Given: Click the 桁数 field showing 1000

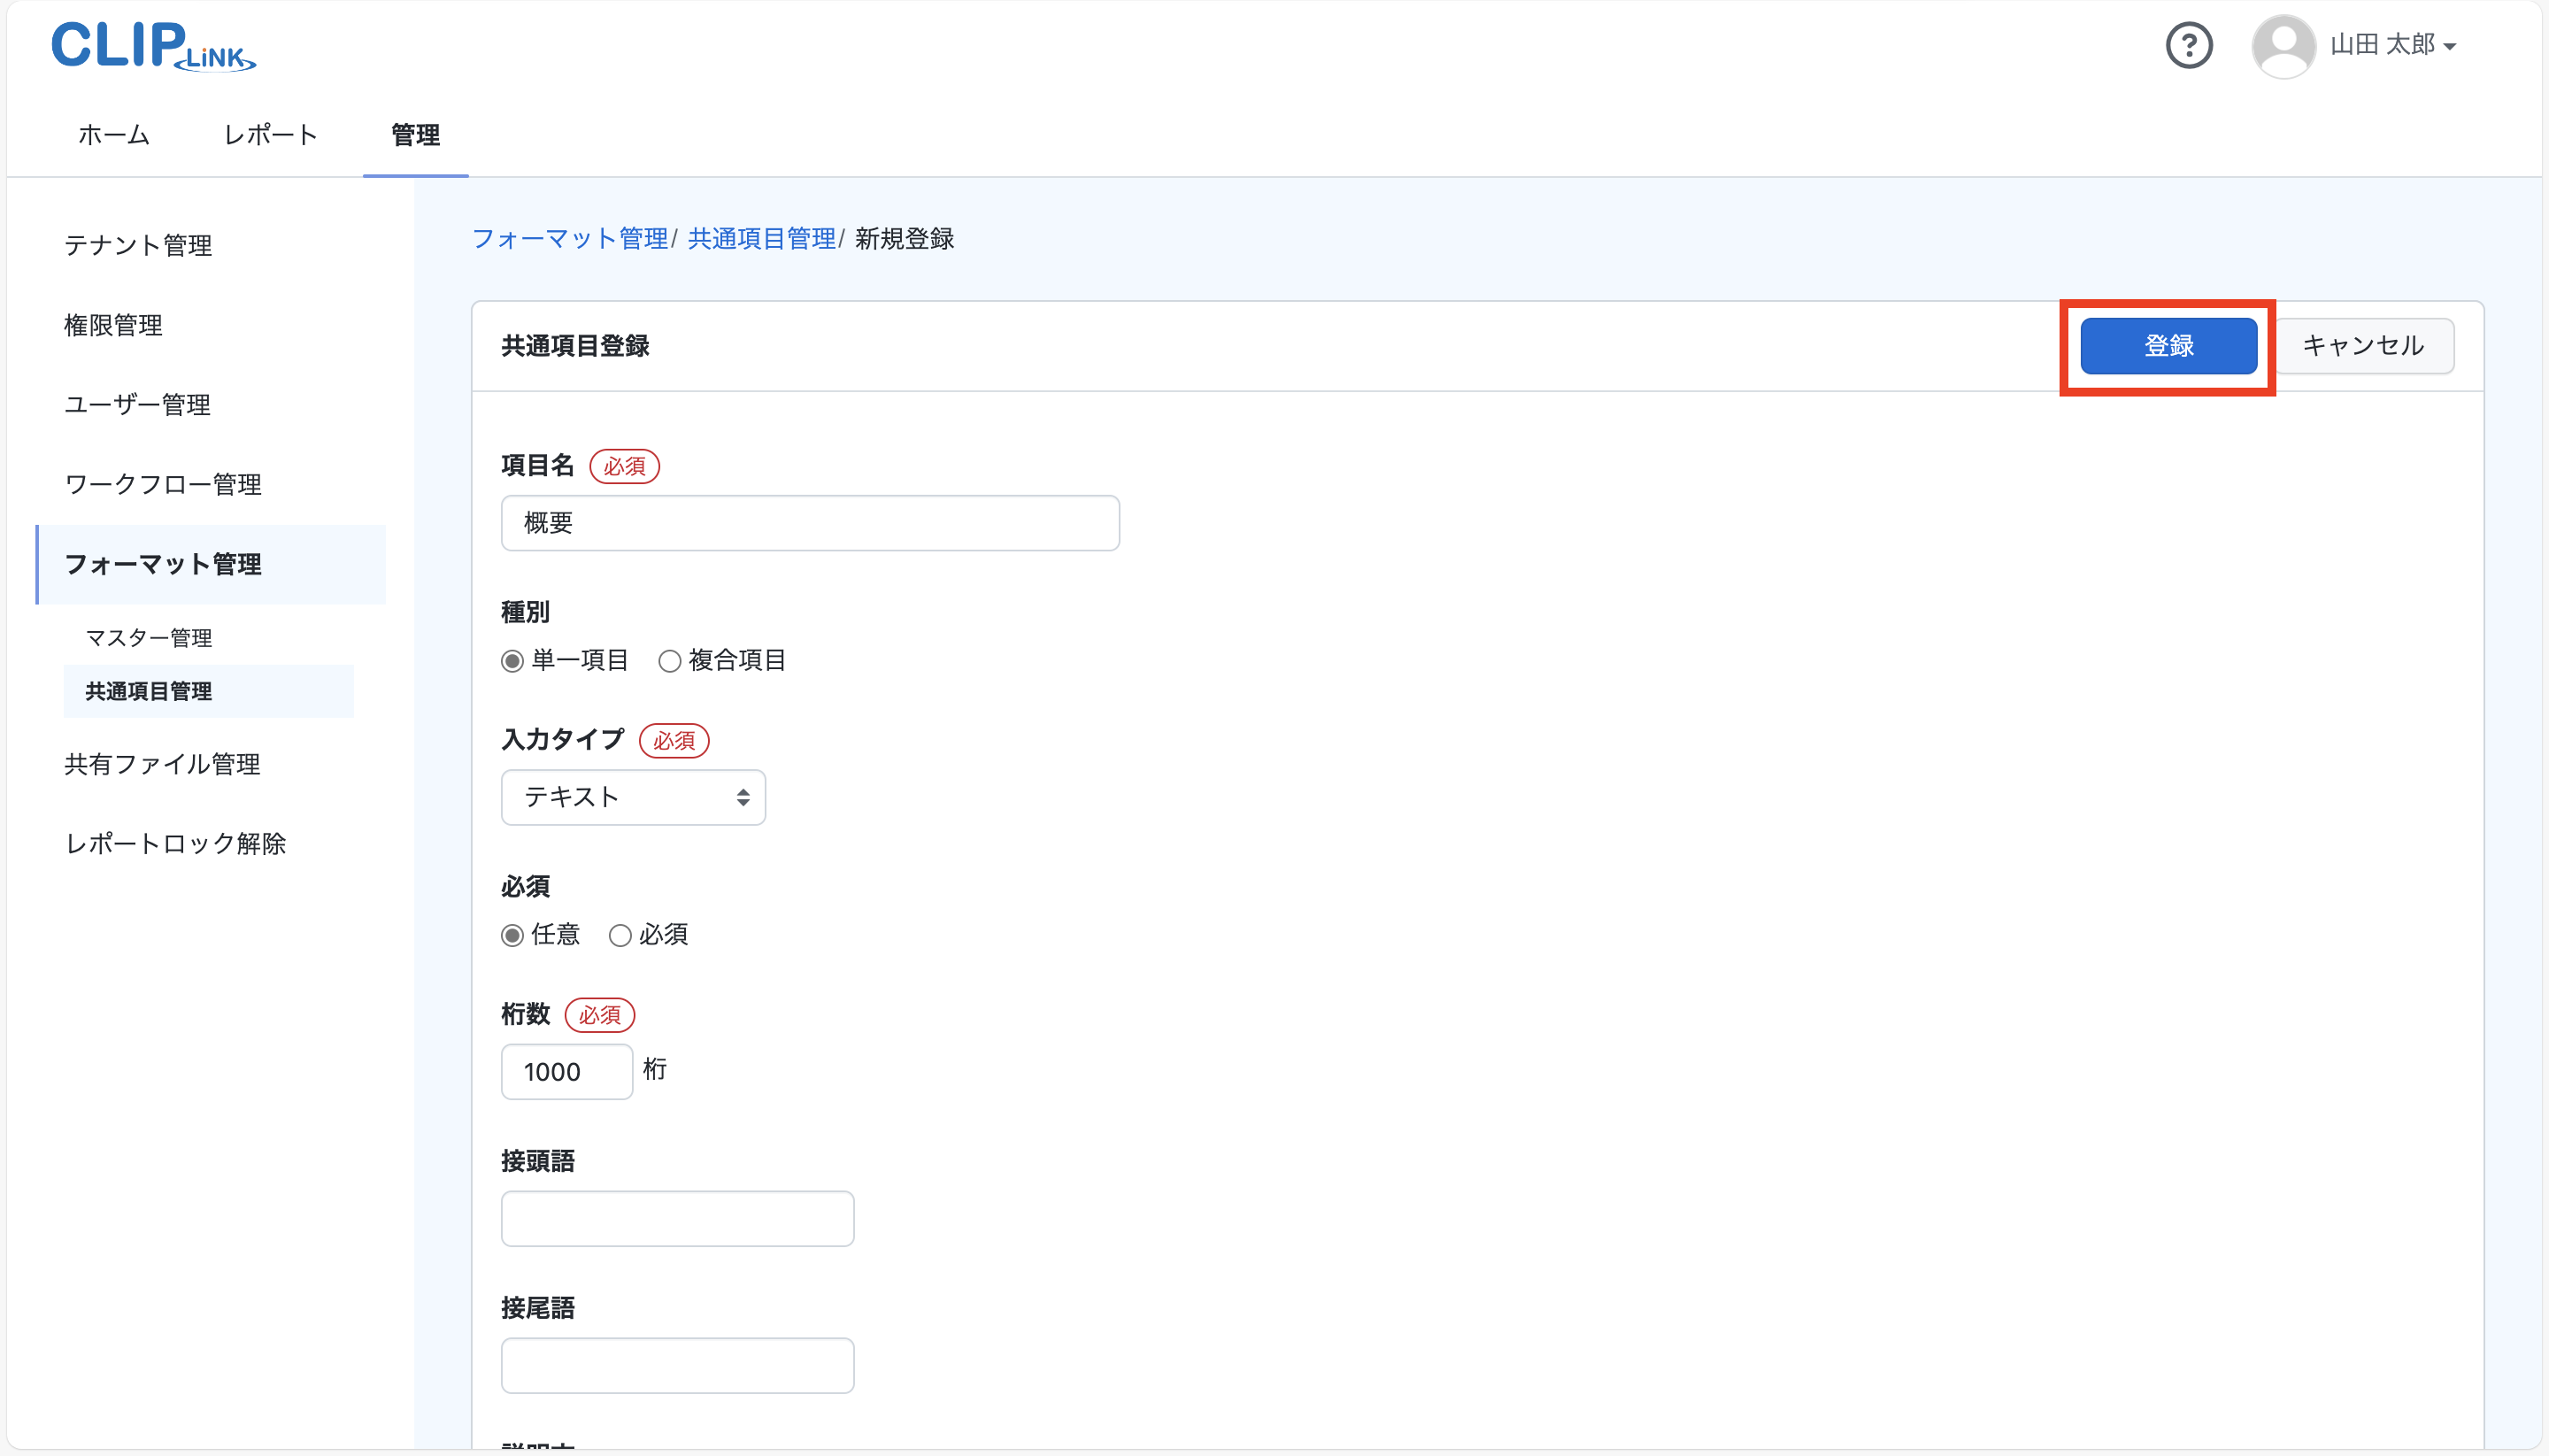Looking at the screenshot, I should [x=566, y=1071].
